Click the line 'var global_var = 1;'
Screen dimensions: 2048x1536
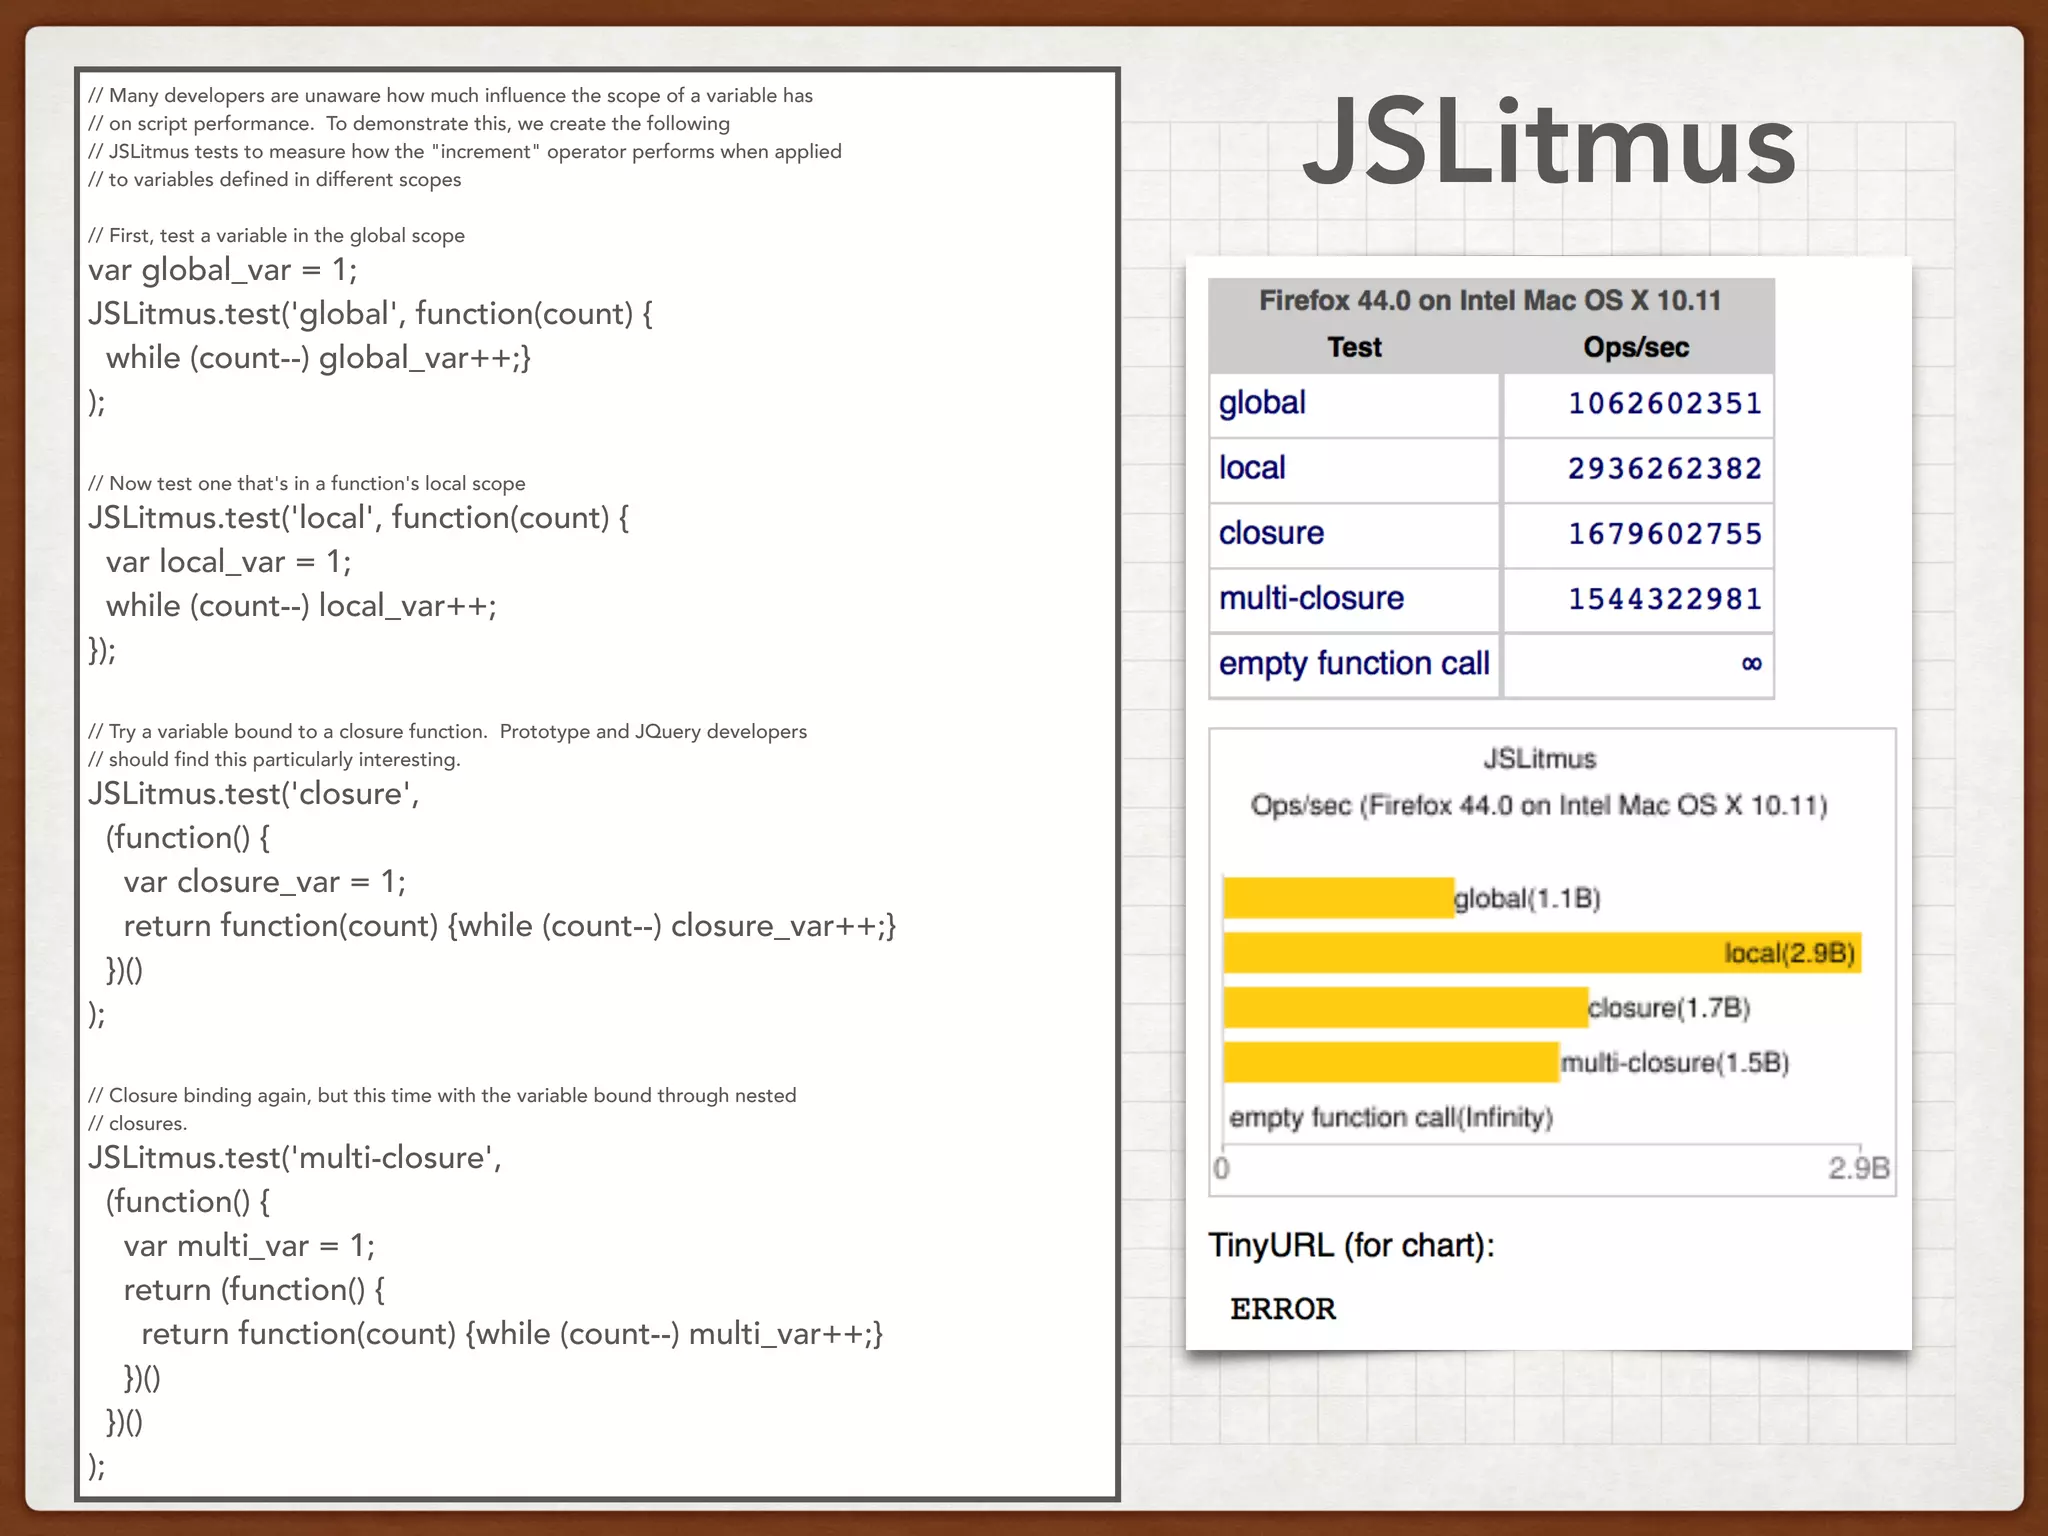223,270
